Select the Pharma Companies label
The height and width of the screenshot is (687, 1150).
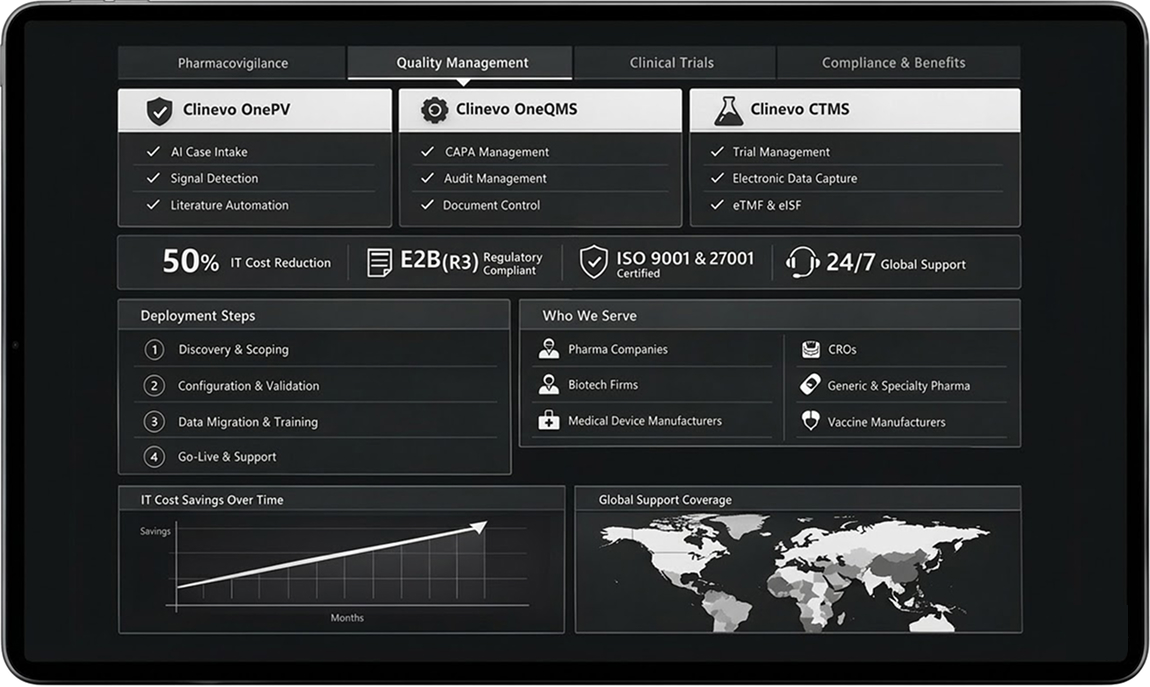coord(618,350)
